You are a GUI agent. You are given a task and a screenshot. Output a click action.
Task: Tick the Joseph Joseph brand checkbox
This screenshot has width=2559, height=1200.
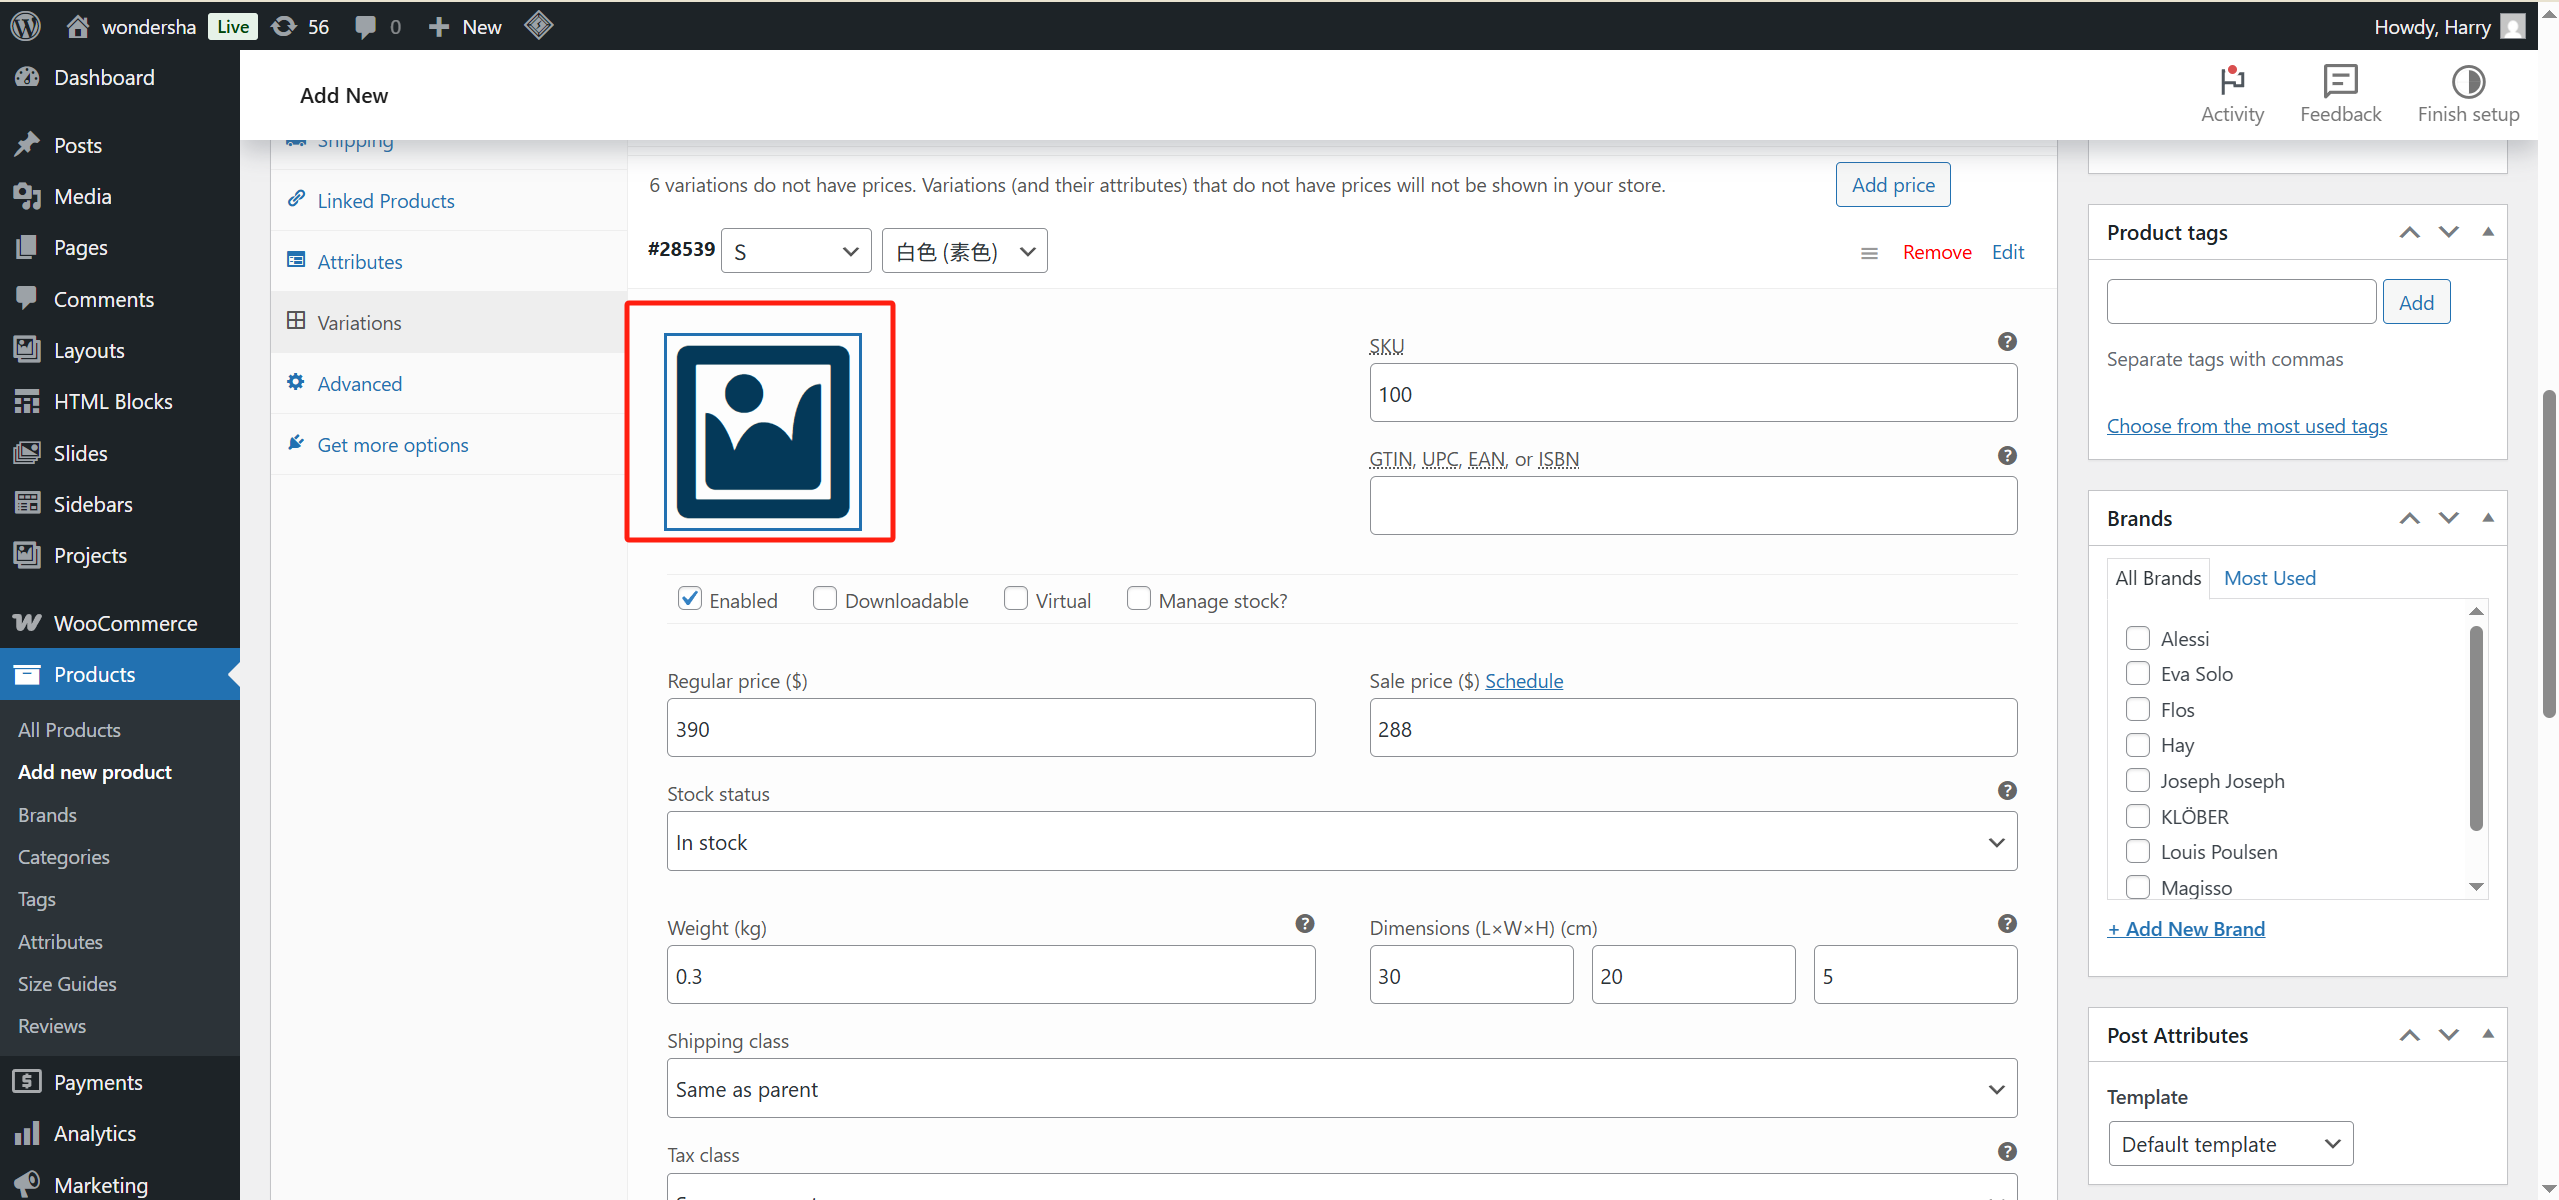pyautogui.click(x=2137, y=780)
